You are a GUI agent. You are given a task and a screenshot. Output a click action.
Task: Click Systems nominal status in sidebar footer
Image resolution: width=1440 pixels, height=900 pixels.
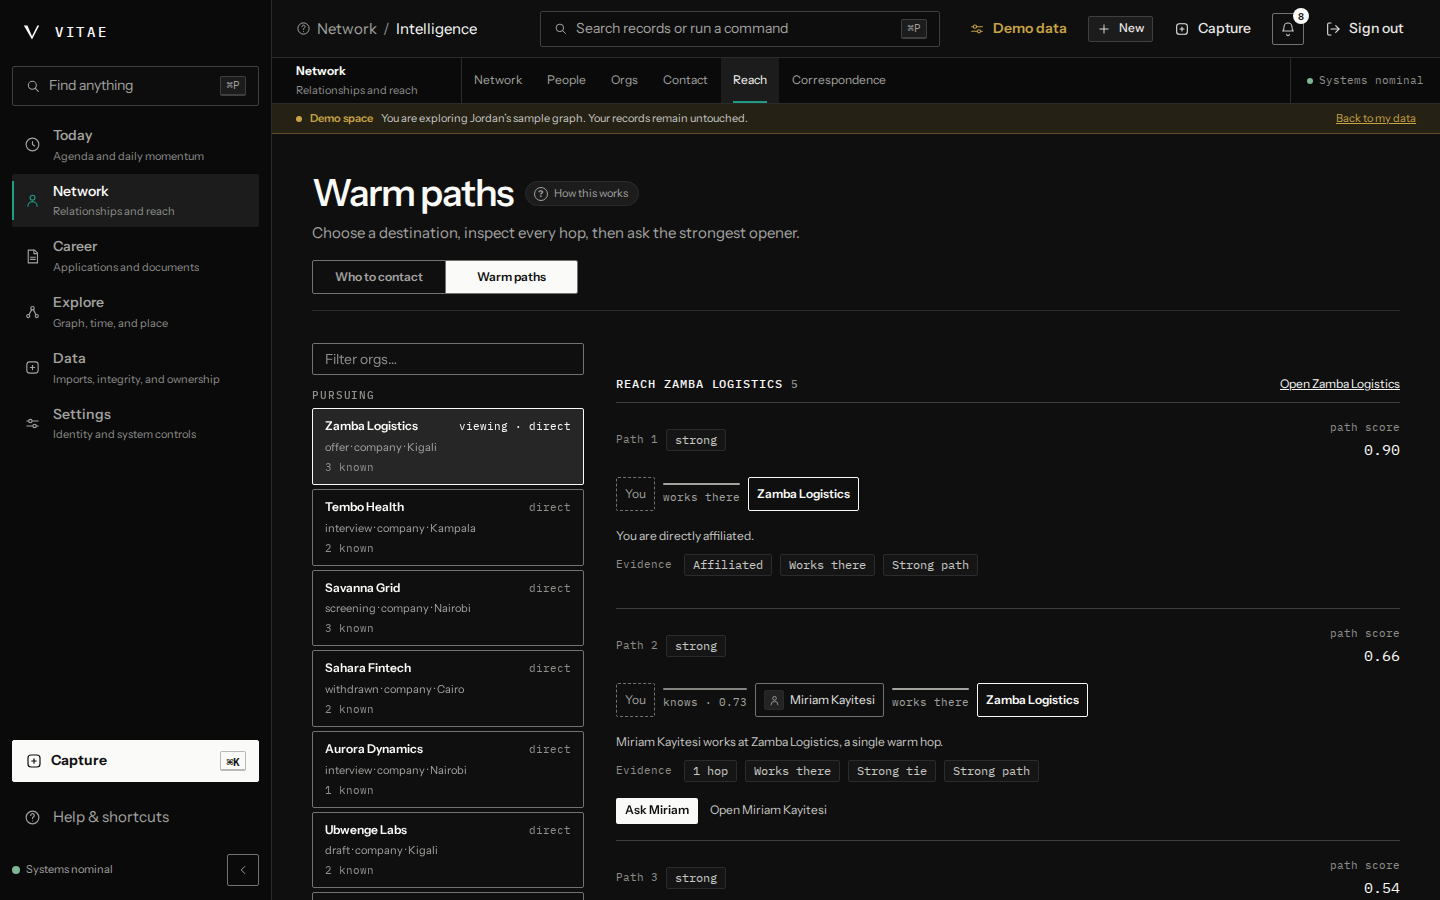pos(62,870)
